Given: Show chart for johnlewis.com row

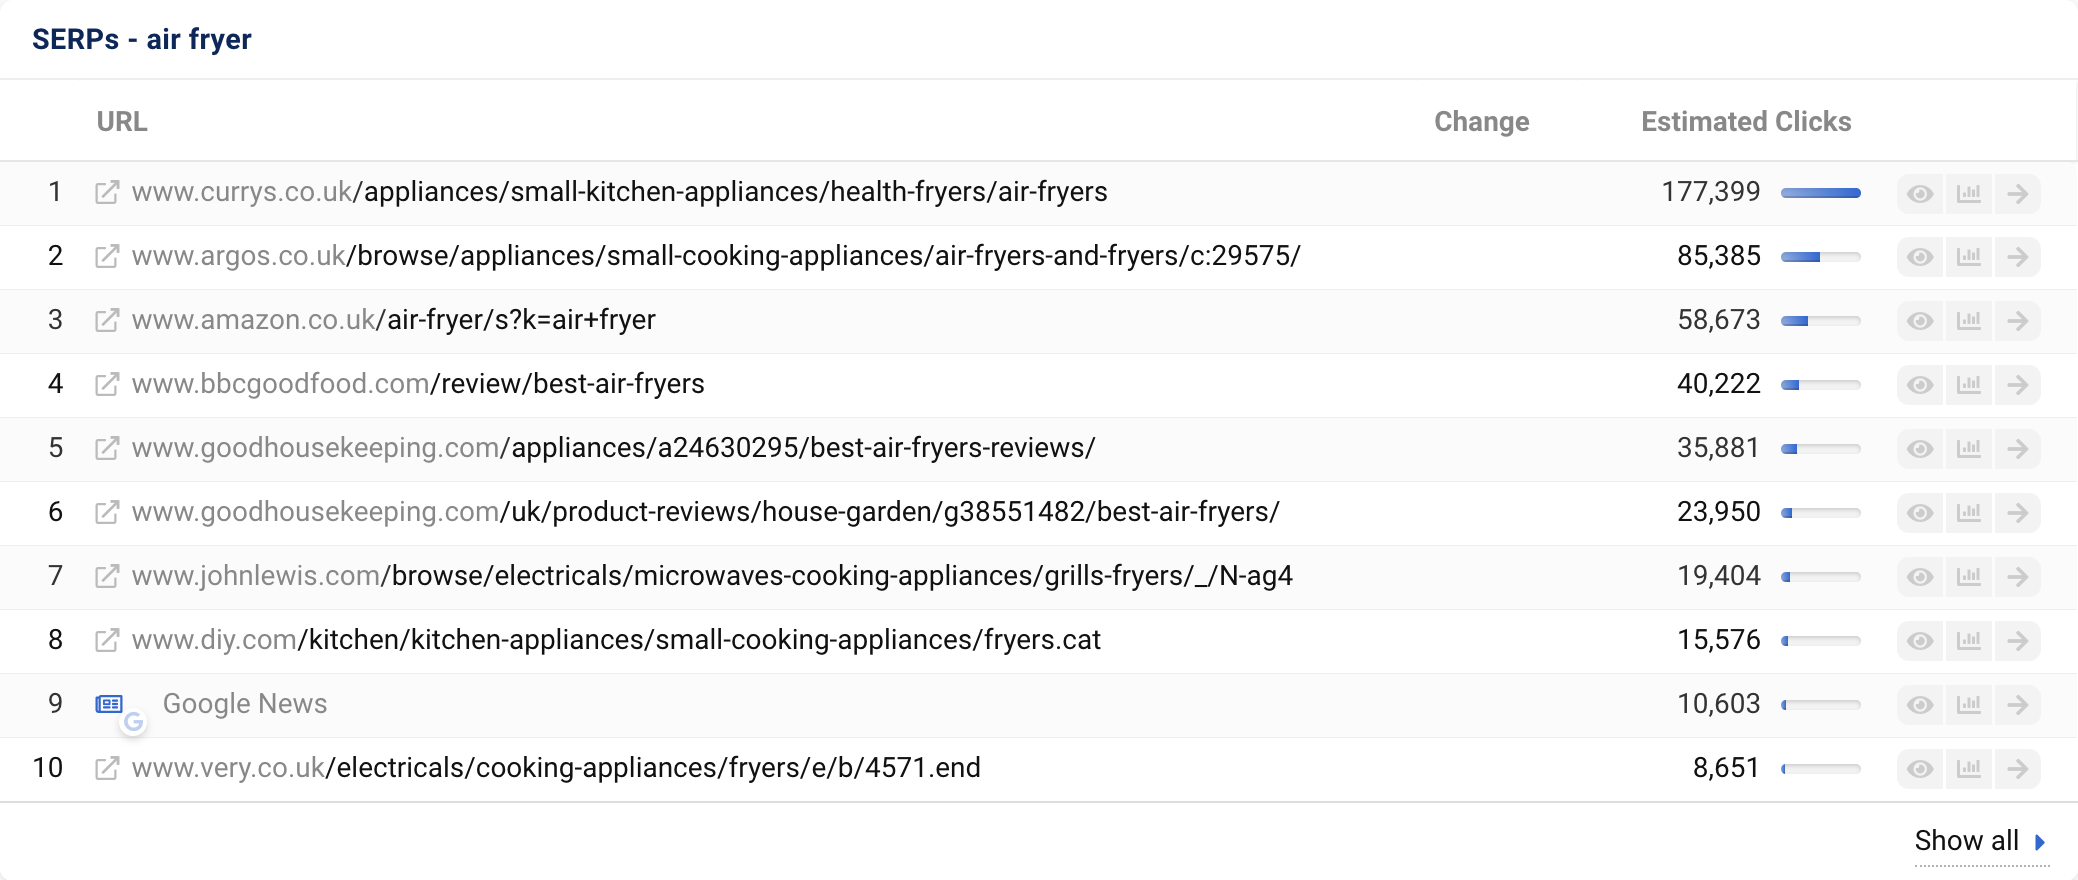Looking at the screenshot, I should 1969,577.
